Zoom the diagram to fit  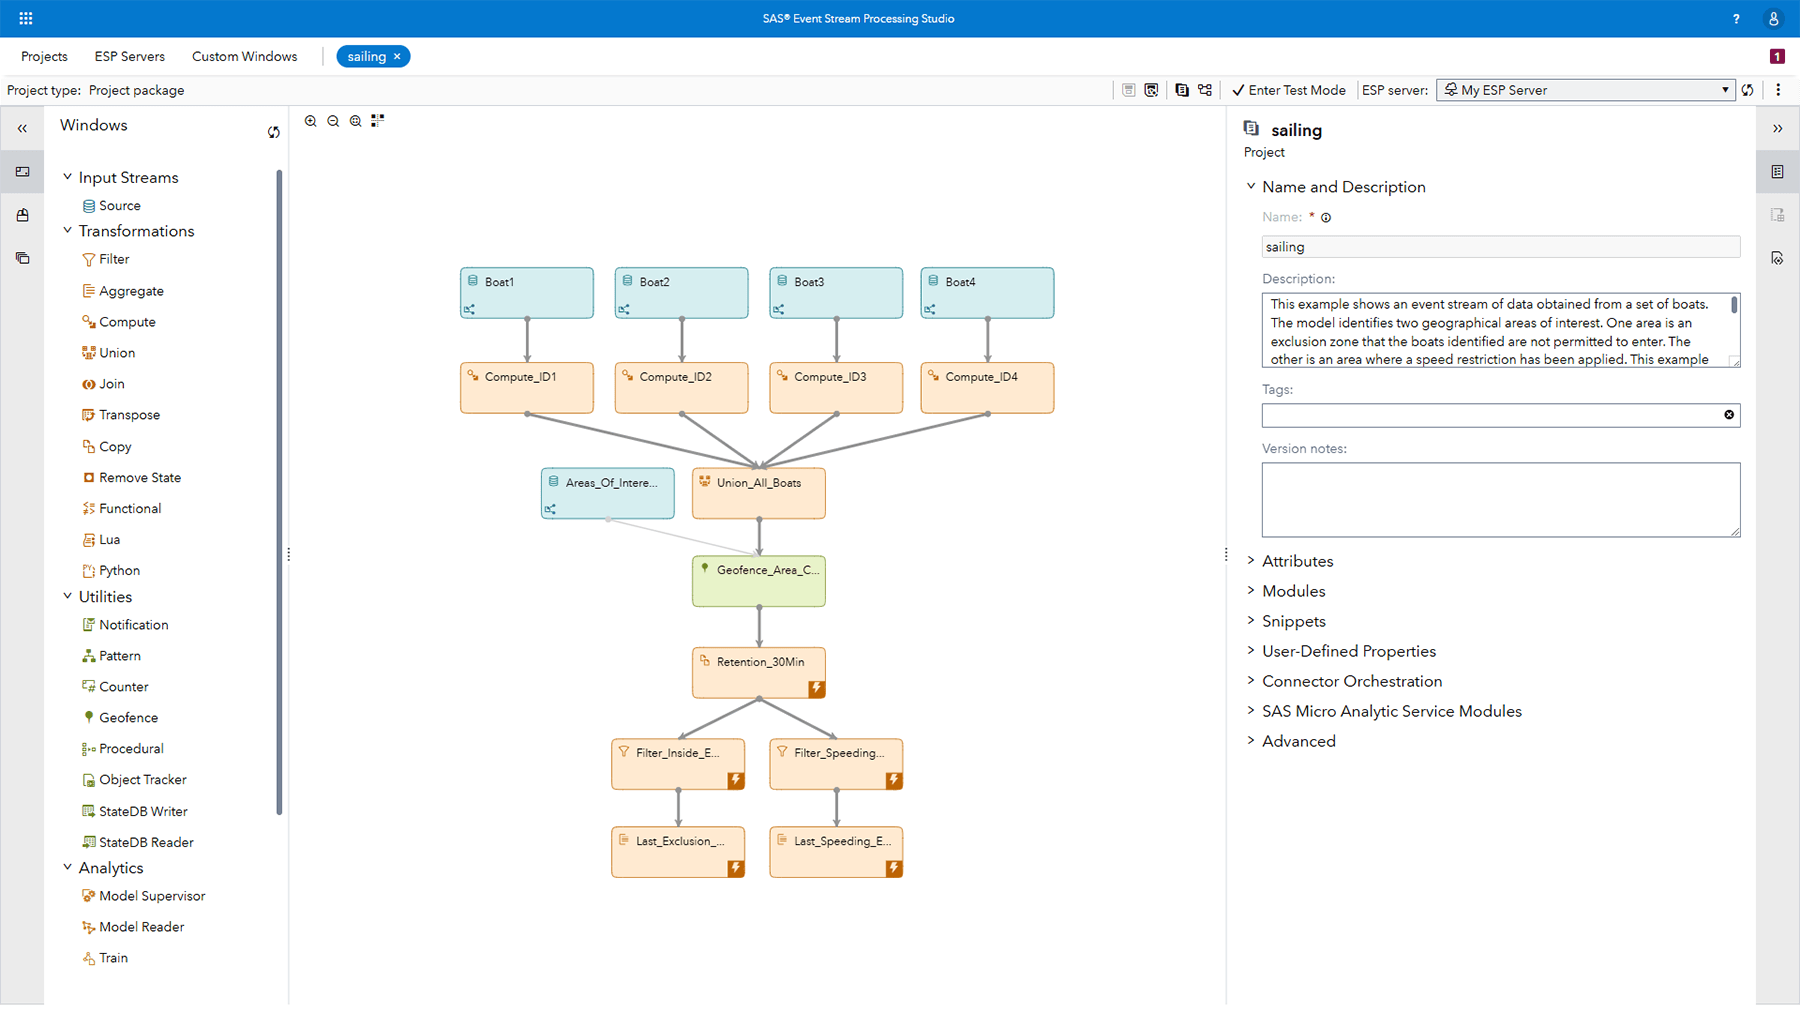tap(355, 121)
